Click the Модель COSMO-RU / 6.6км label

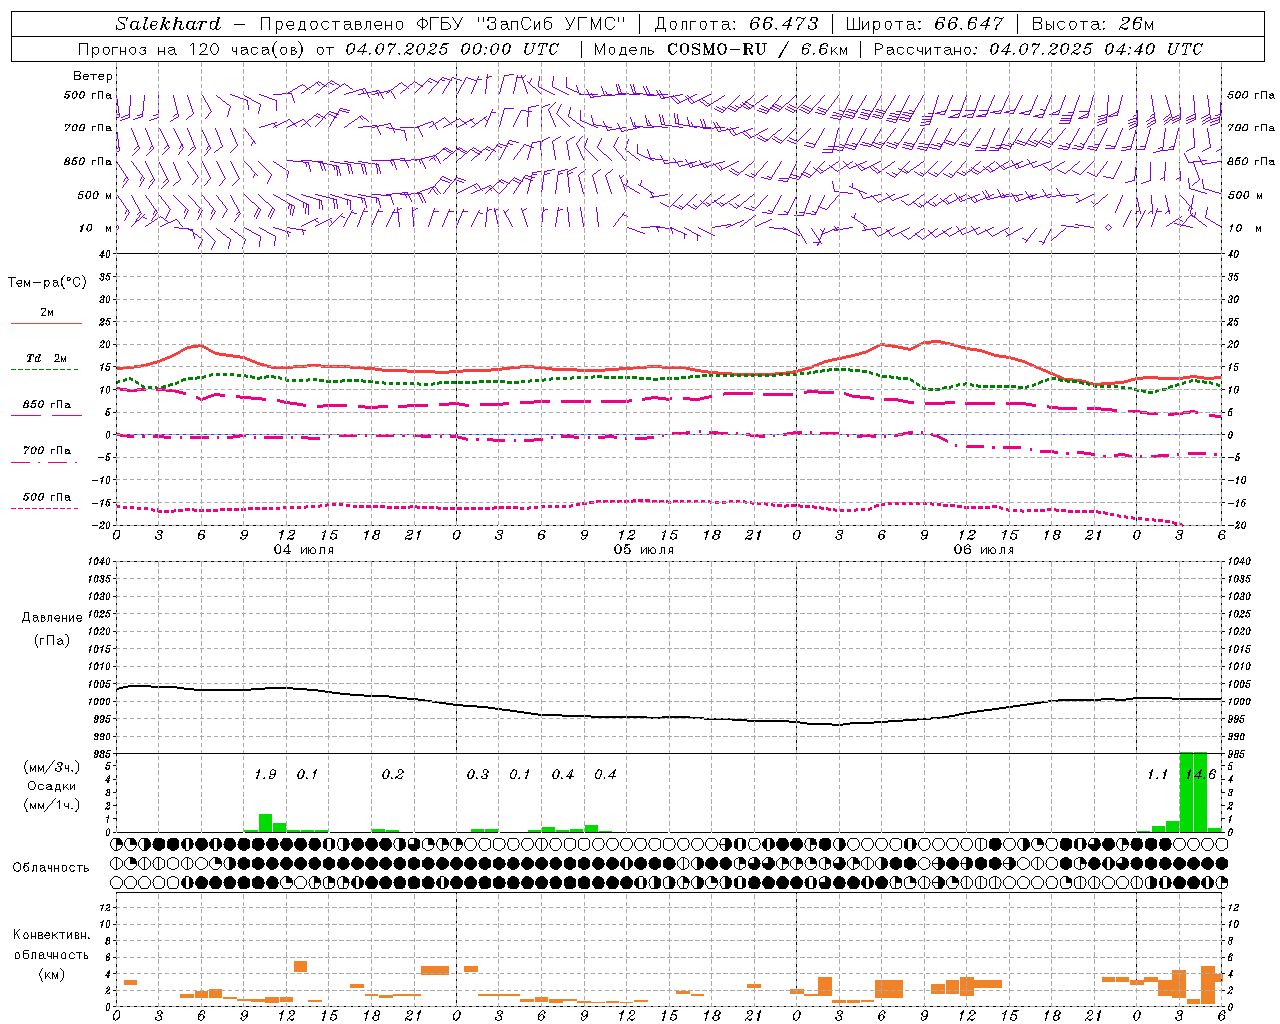coord(720,49)
